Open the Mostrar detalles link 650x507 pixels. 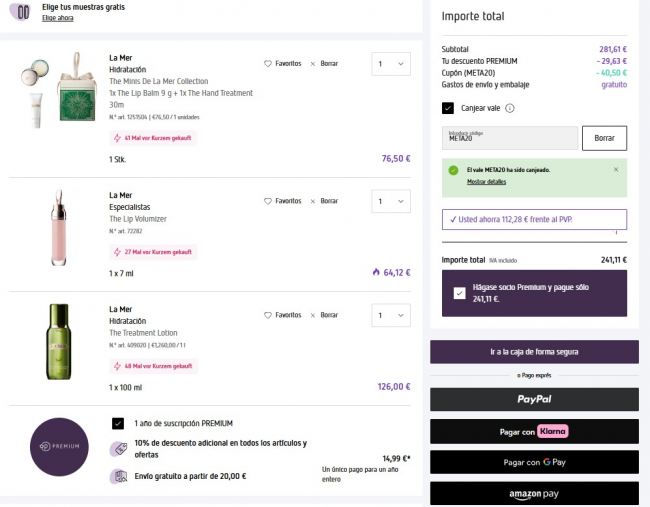487,182
